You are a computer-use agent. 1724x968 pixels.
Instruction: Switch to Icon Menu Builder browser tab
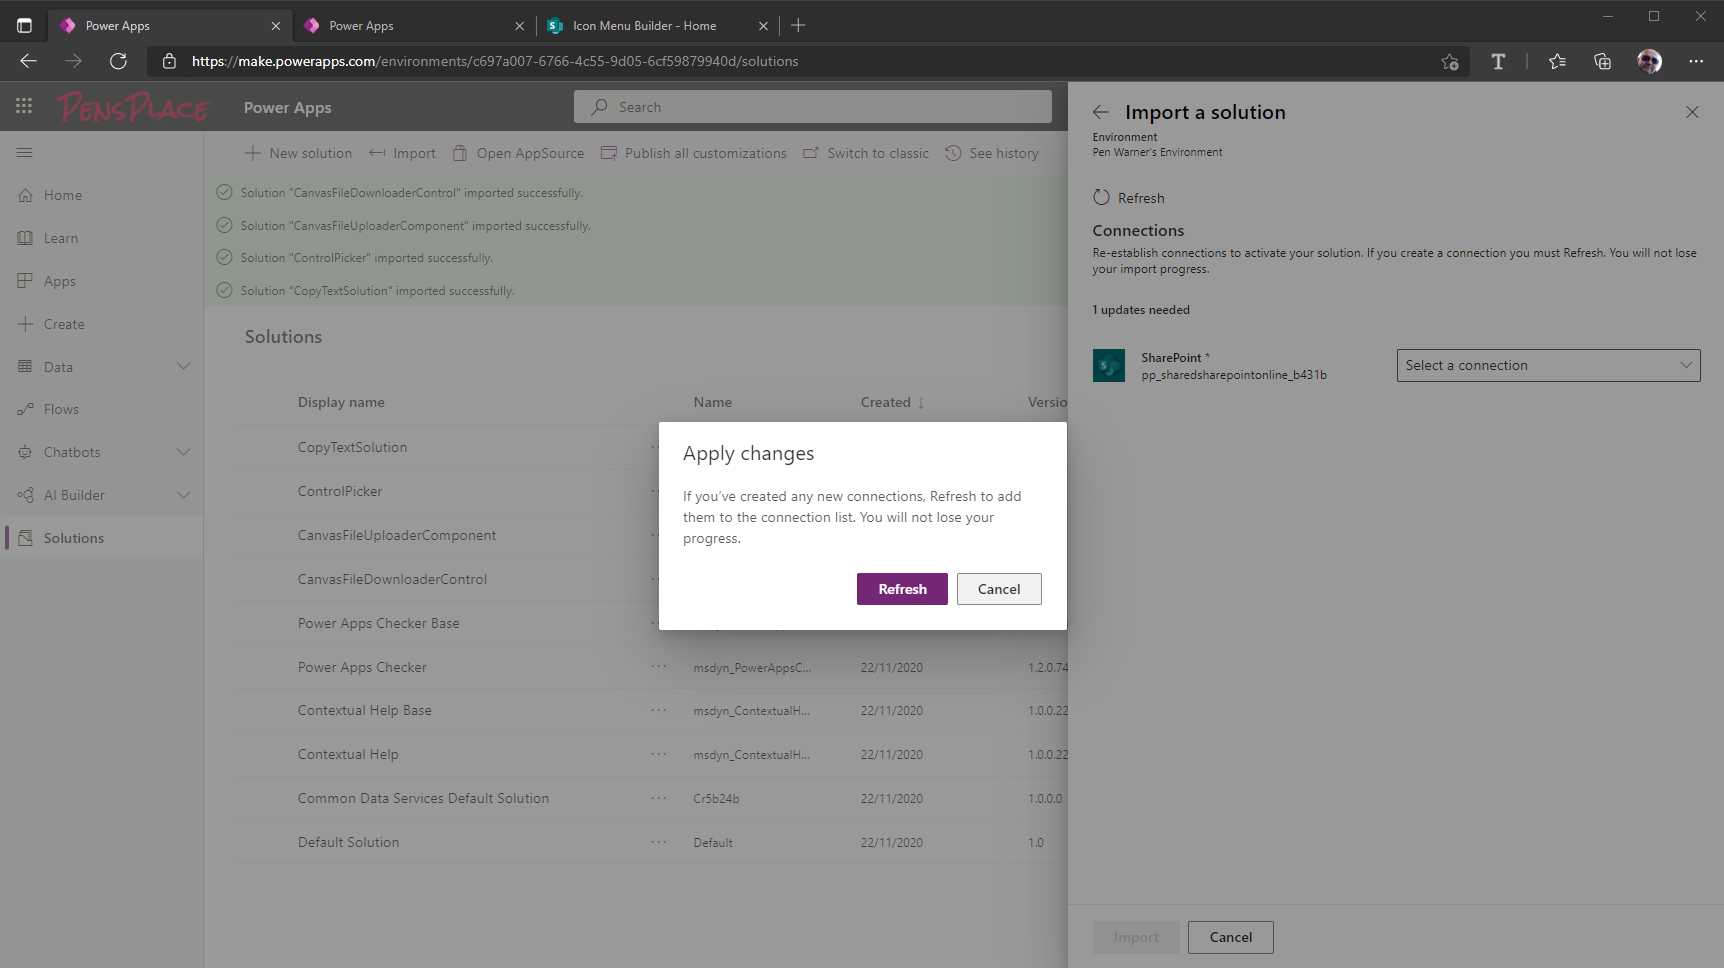(x=658, y=26)
